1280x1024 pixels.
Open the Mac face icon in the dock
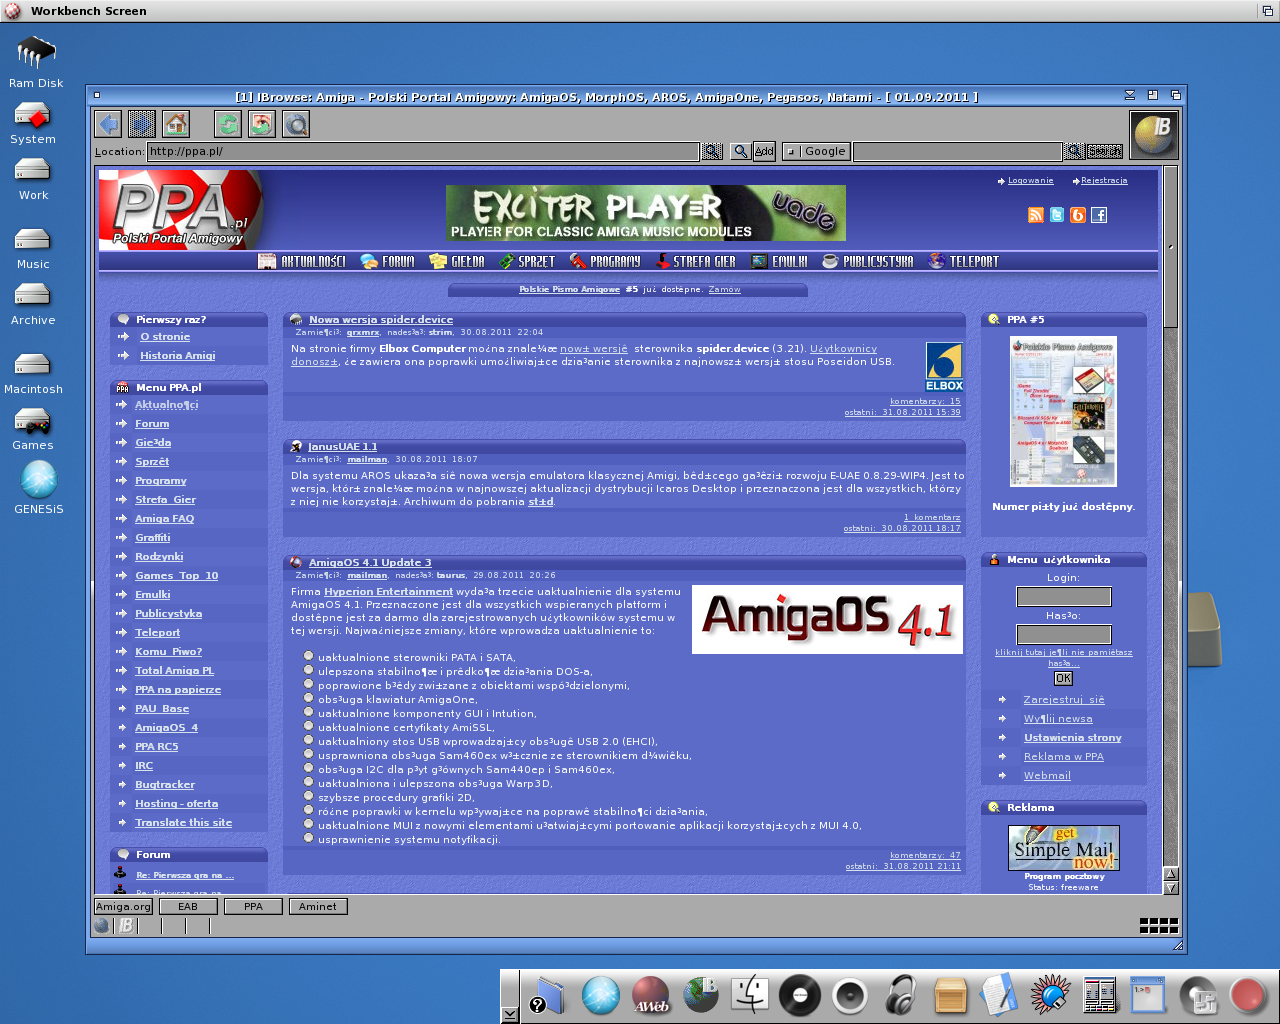750,995
